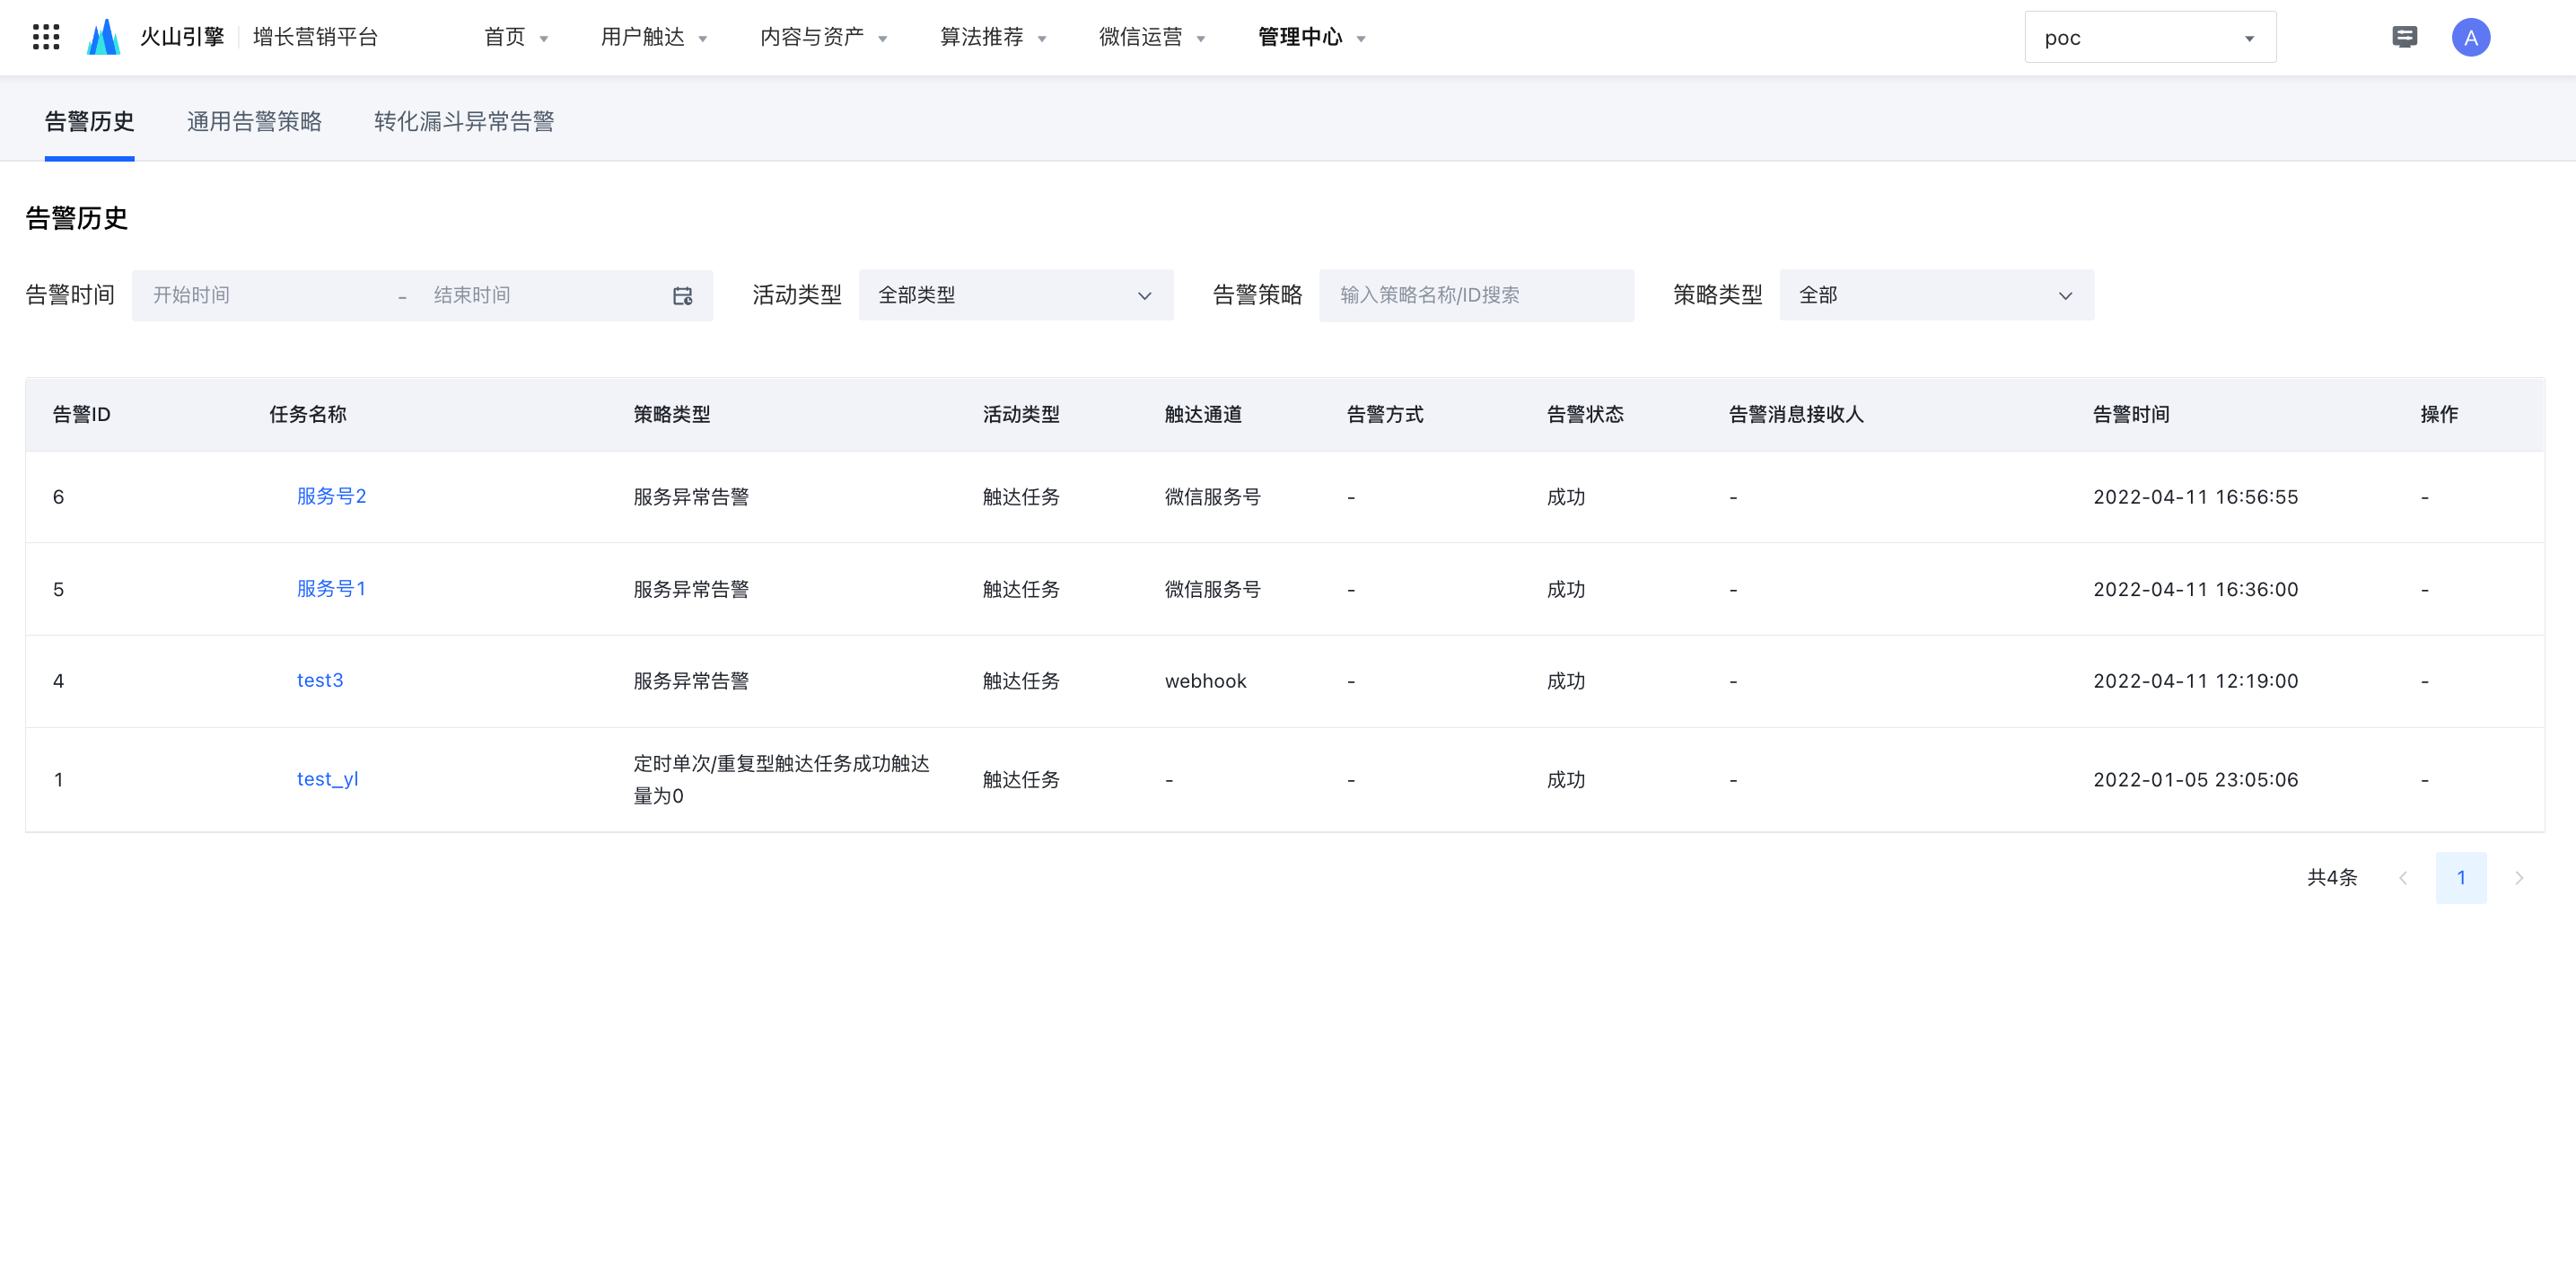Image resolution: width=2576 pixels, height=1282 pixels.
Task: Go to next page arrow
Action: tap(2519, 877)
